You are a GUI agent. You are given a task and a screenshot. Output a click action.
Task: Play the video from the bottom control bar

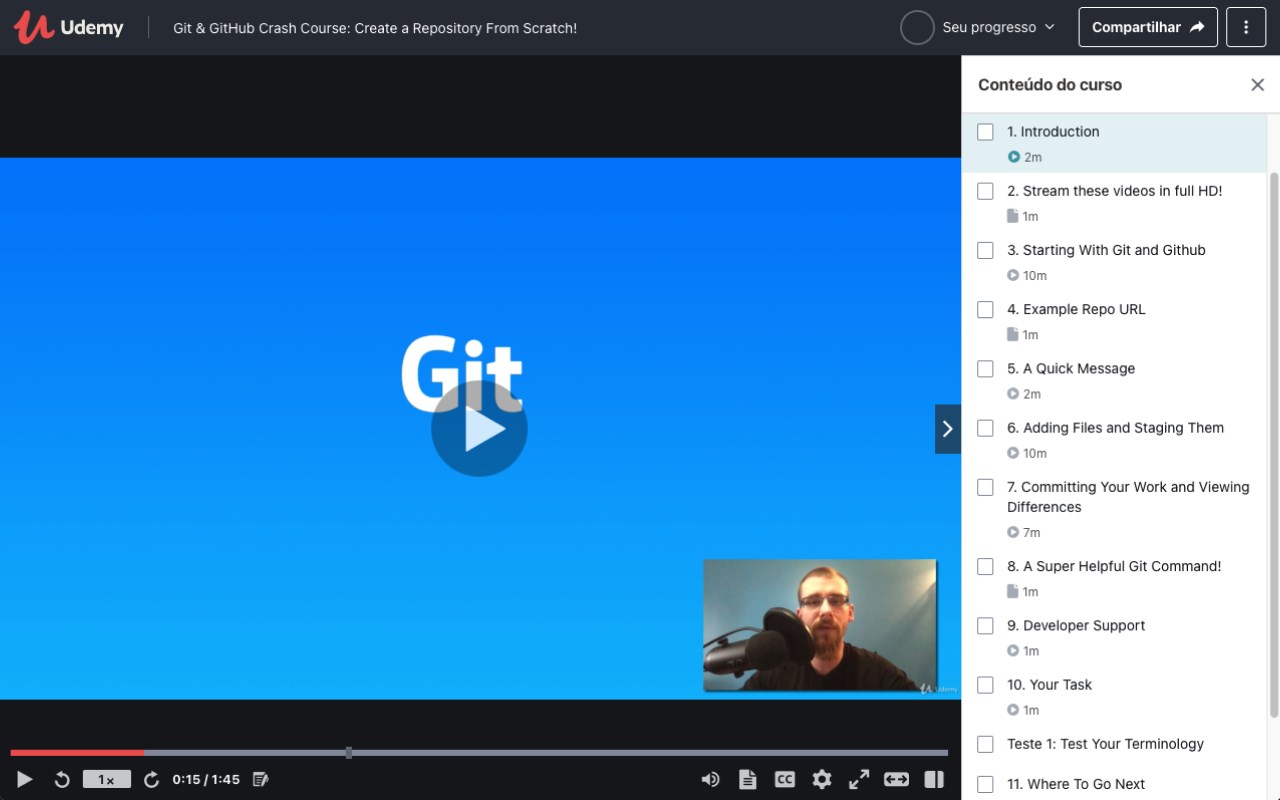(x=25, y=779)
